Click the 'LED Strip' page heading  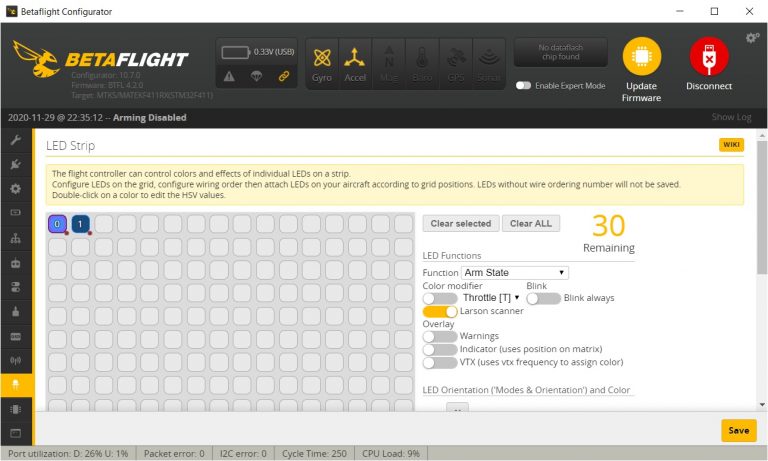(71, 146)
